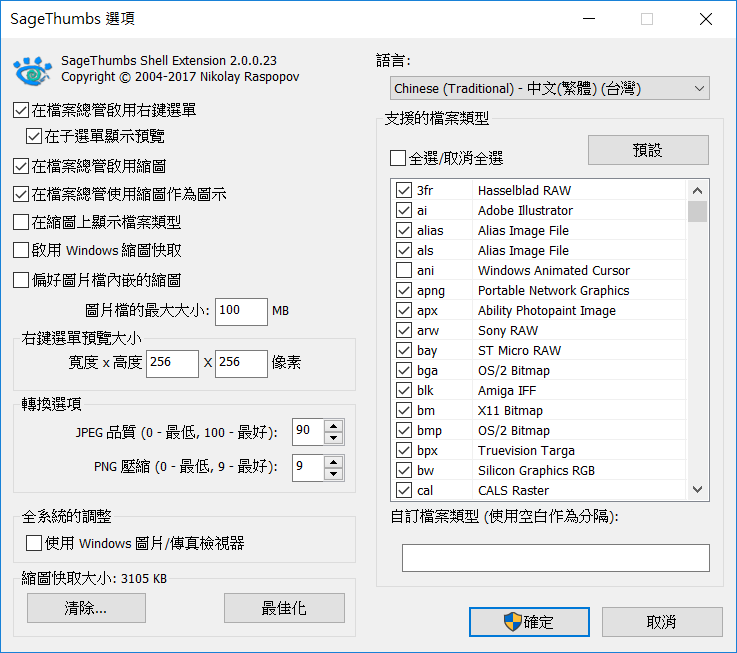Focus the preview height 高度 field
Screen dimensions: 737x653
click(x=241, y=363)
